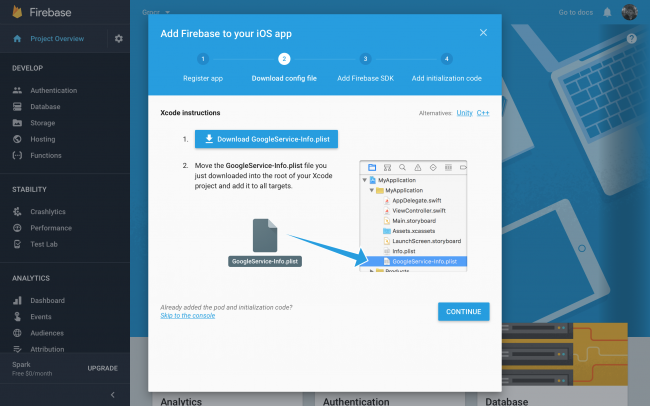Open Performance in sidebar
This screenshot has width=650, height=406.
pos(51,228)
